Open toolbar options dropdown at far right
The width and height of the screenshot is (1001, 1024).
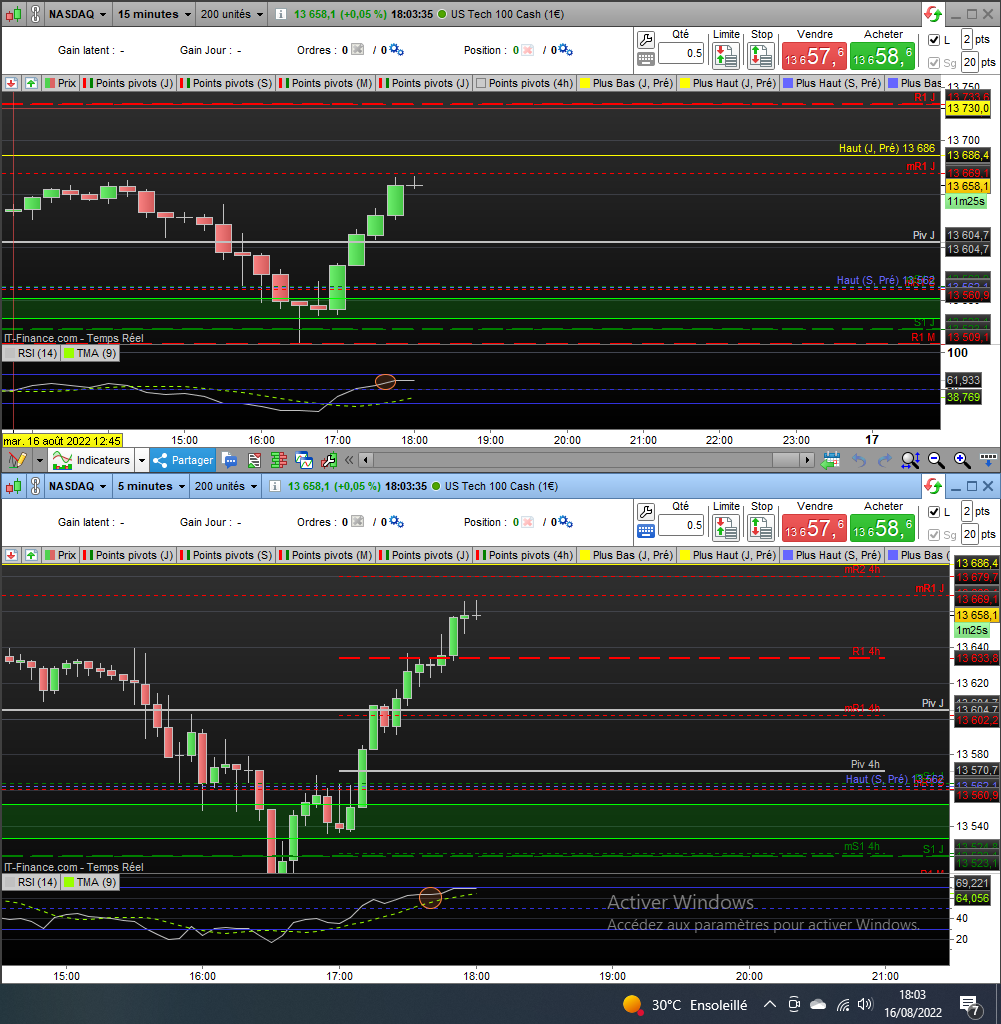coord(988,460)
